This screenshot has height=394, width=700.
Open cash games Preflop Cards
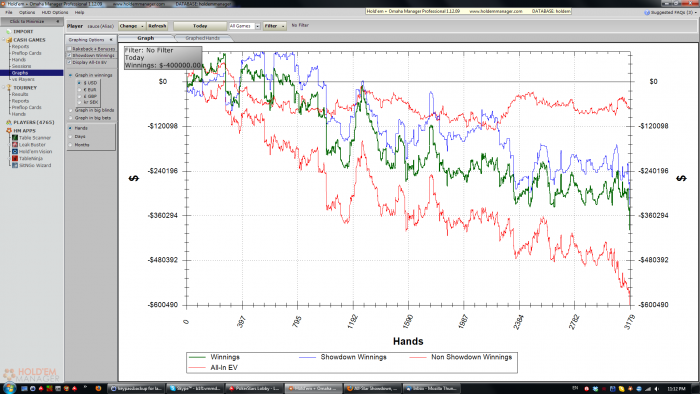[x=26, y=53]
